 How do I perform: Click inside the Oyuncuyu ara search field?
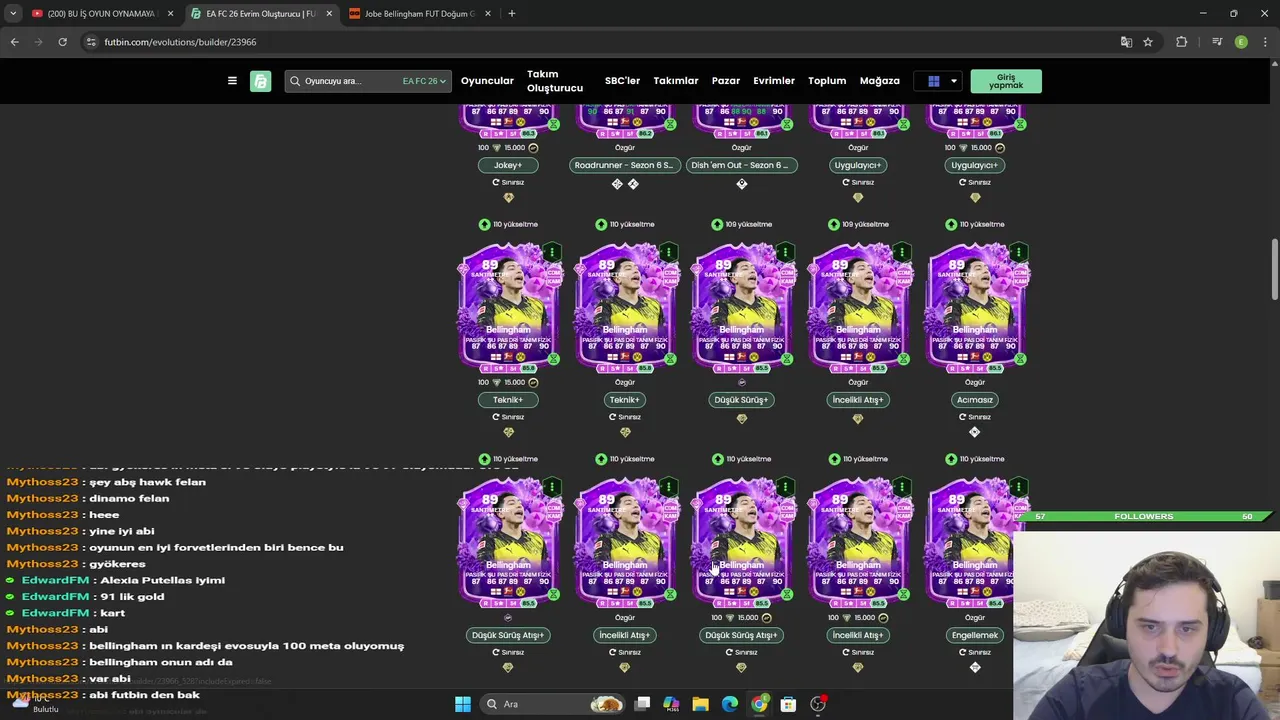[347, 81]
